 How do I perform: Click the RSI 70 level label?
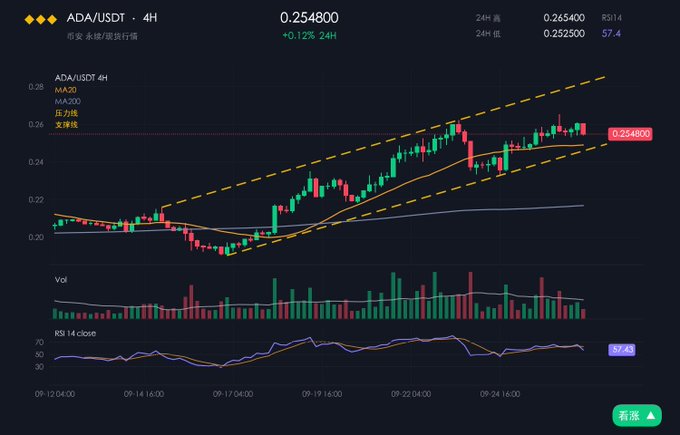coord(39,343)
